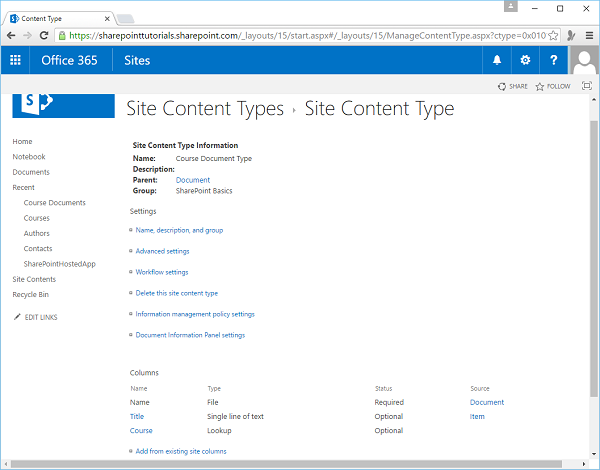600x470 pixels.
Task: Click Delete this site content type
Action: coord(176,293)
